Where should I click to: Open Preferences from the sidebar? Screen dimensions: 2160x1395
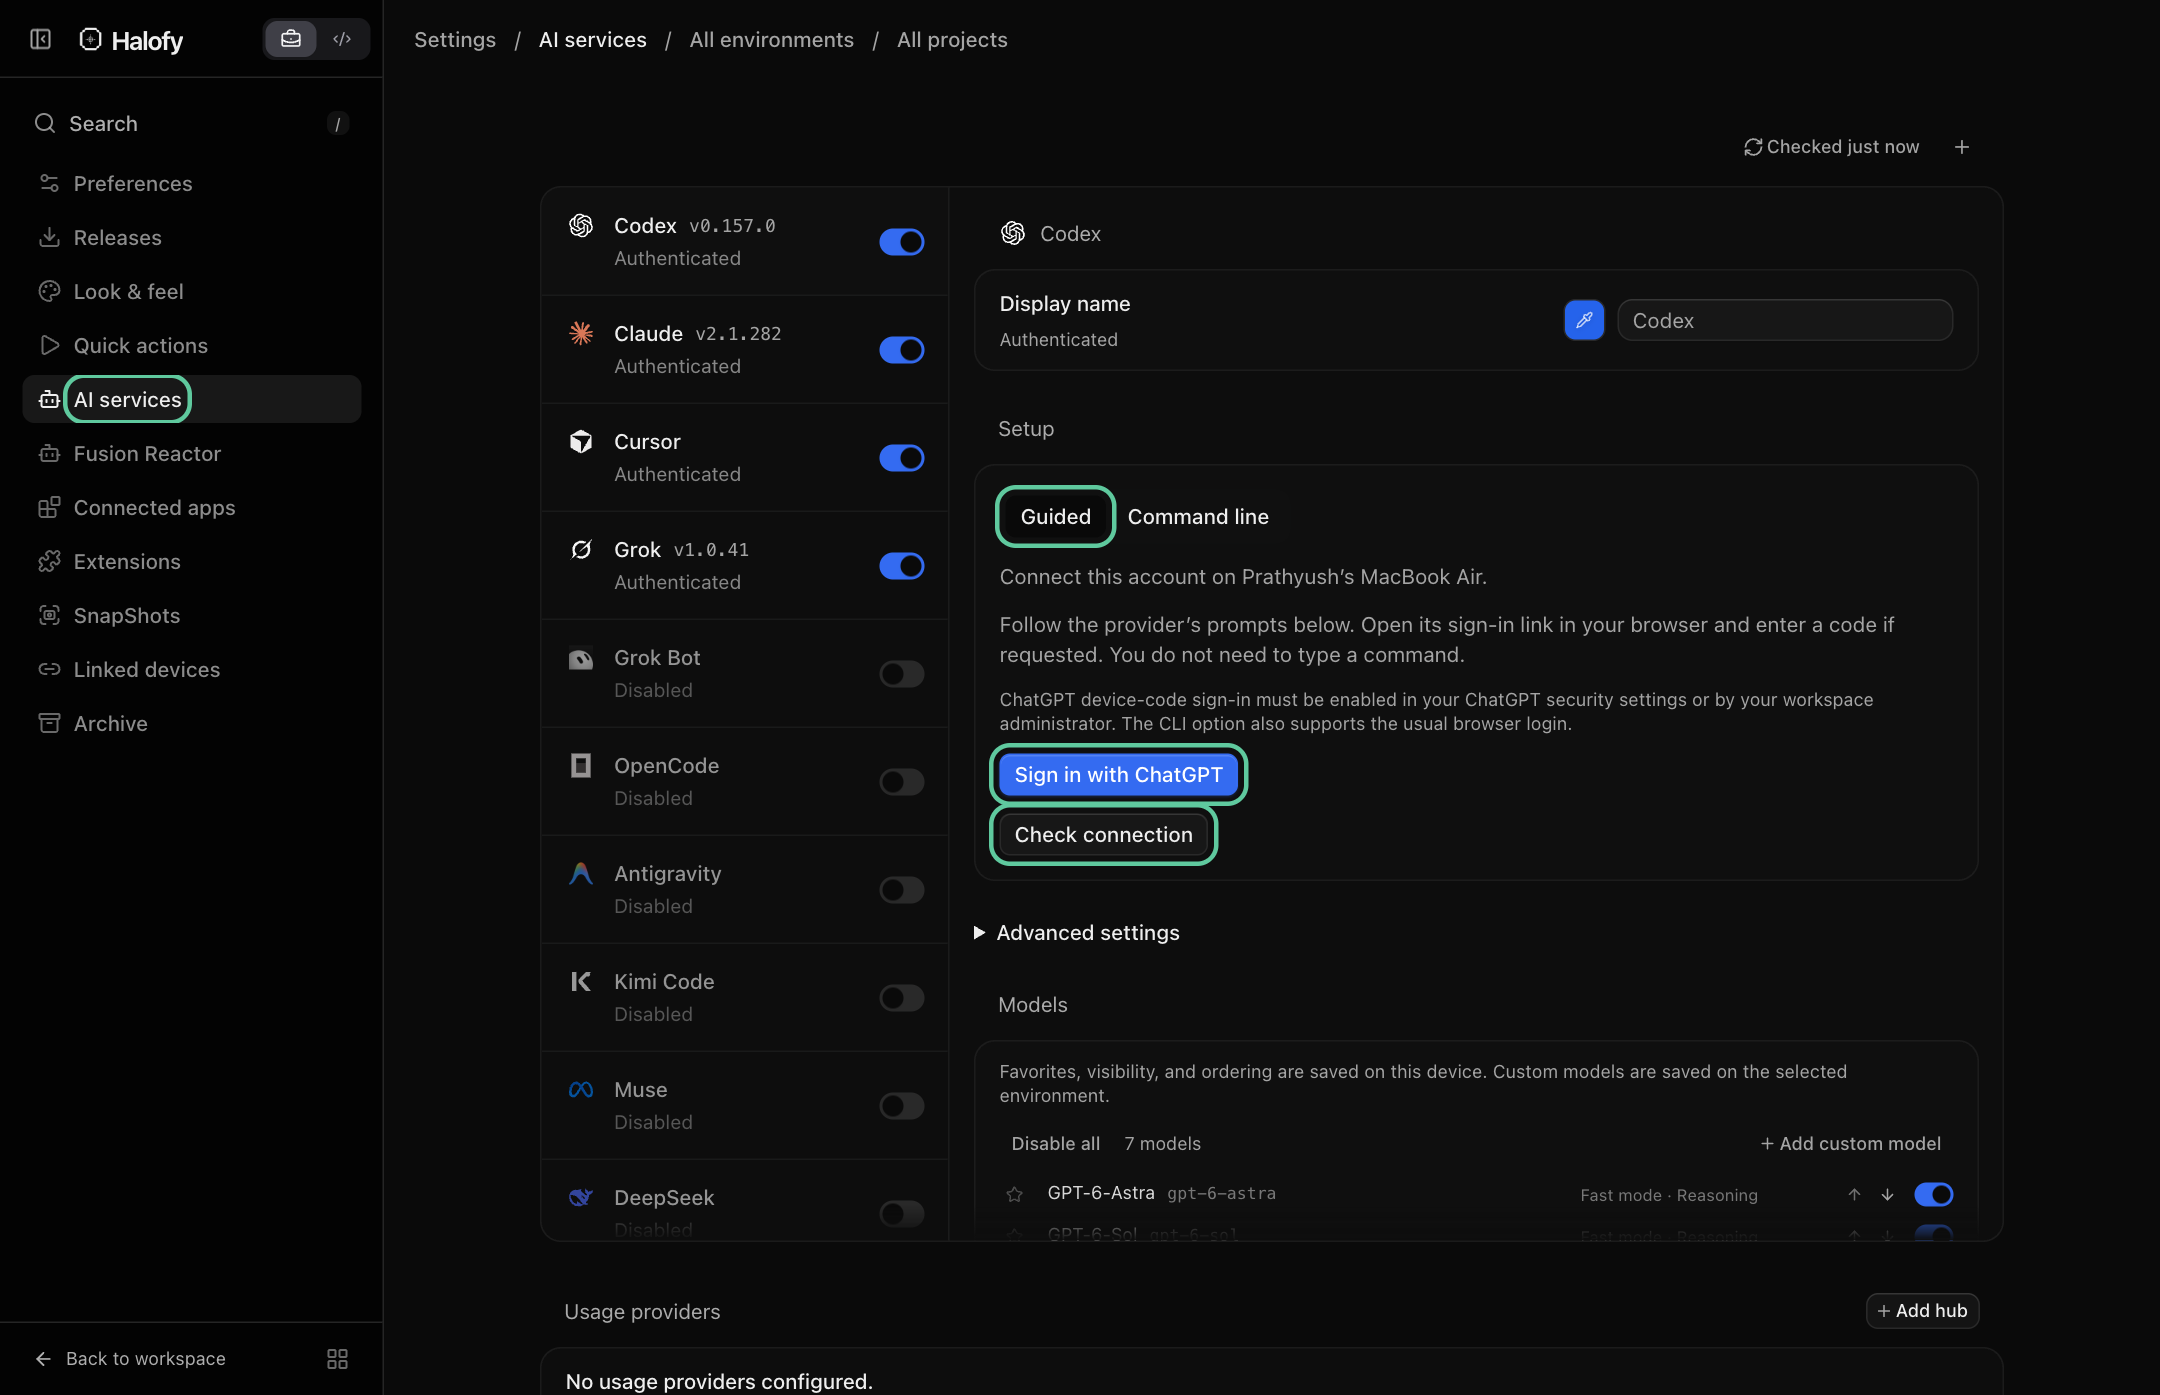click(x=192, y=183)
